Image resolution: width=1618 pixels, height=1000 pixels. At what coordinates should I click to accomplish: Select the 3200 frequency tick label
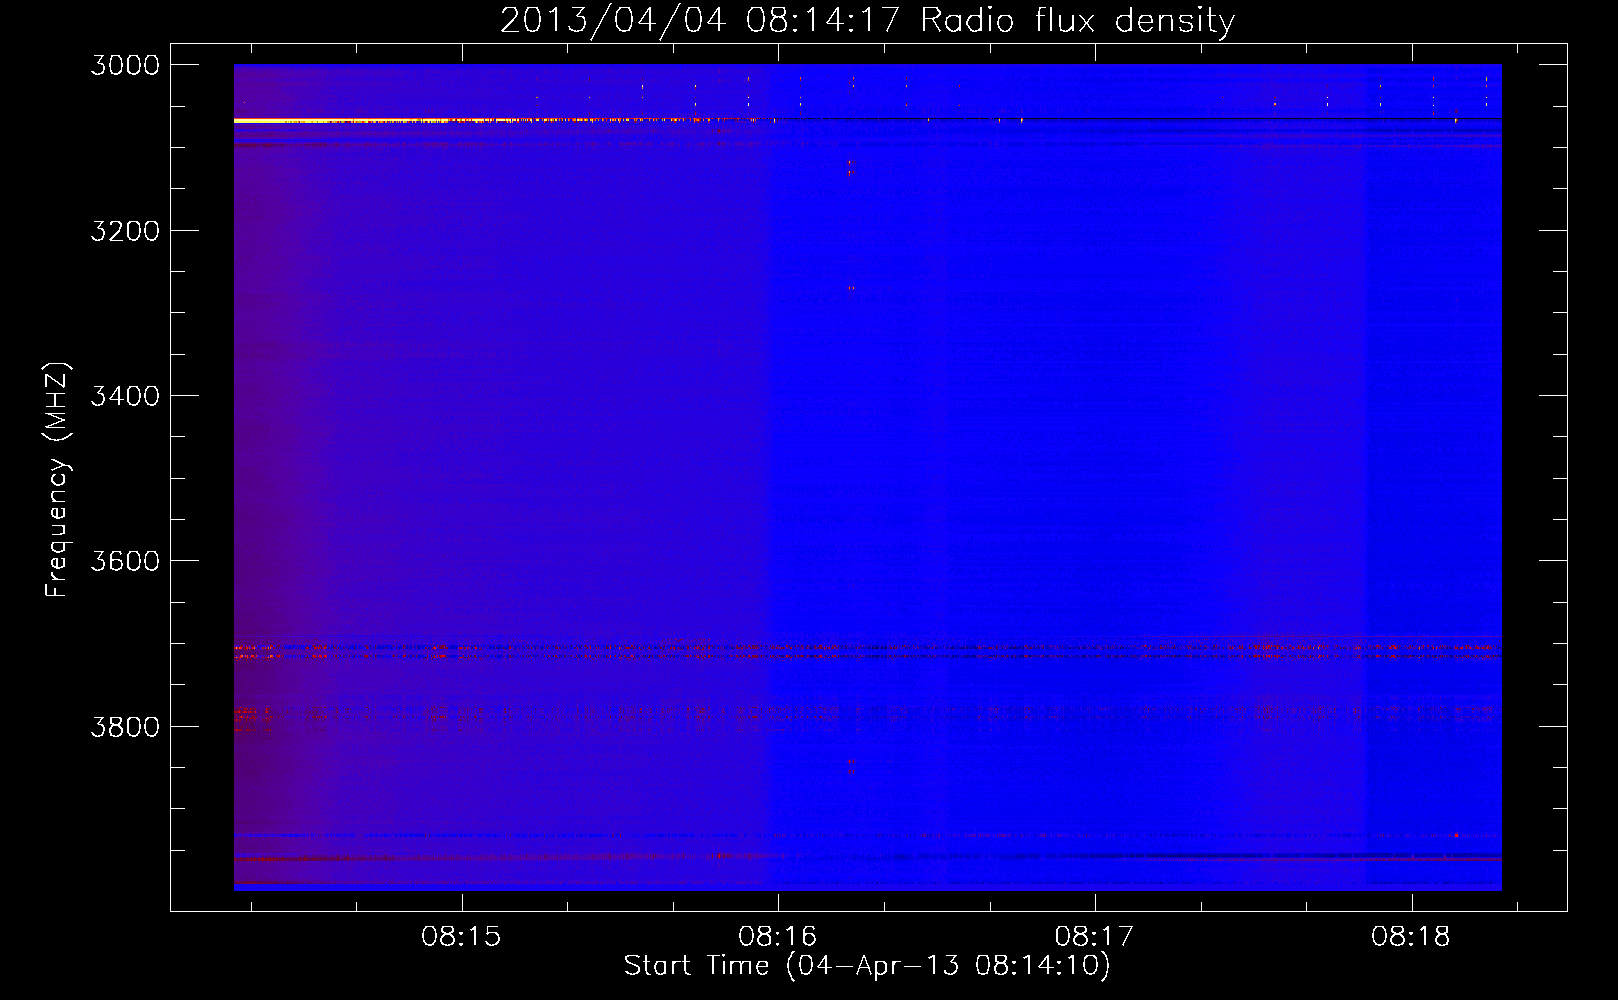125,231
